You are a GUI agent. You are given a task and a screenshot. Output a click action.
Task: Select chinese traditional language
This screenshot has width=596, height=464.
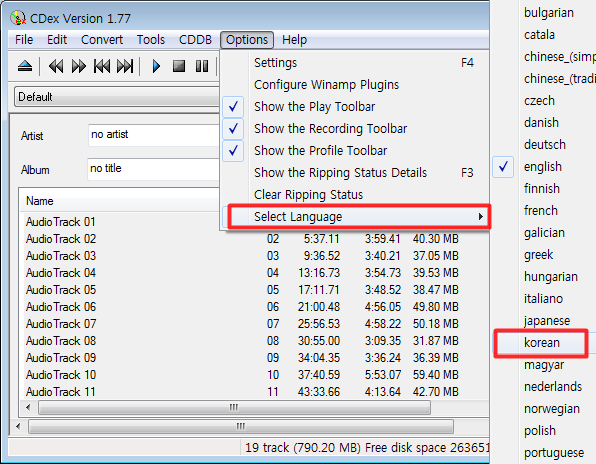point(560,79)
